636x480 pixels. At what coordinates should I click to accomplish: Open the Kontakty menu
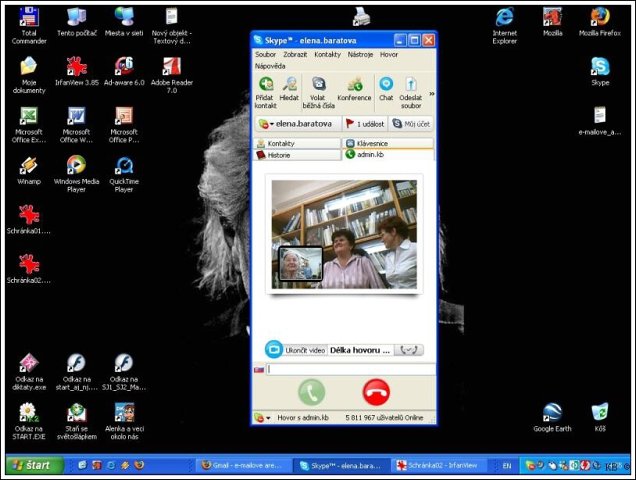coord(327,54)
